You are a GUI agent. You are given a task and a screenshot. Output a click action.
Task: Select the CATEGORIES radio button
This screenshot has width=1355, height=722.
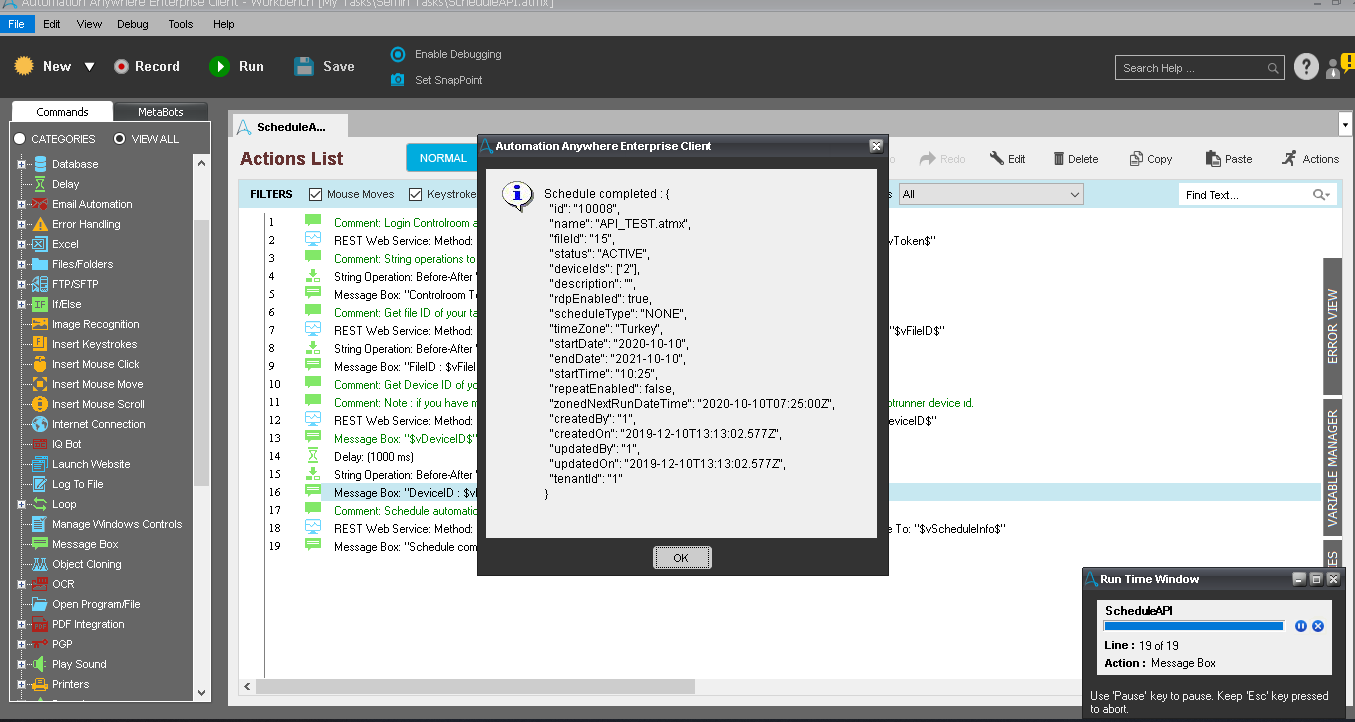[x=19, y=139]
